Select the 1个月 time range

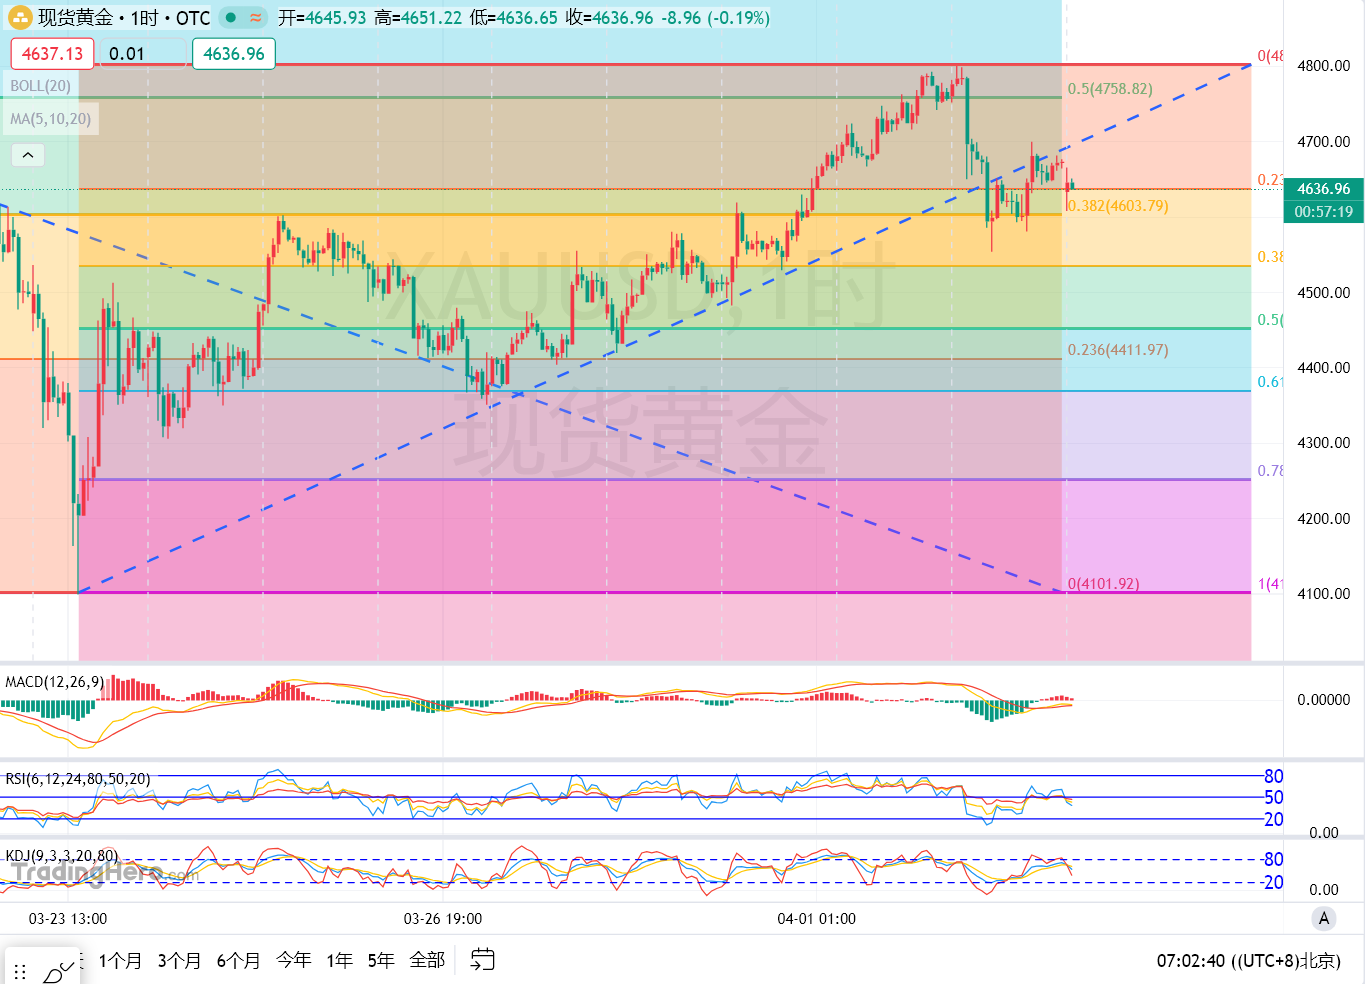tap(120, 961)
